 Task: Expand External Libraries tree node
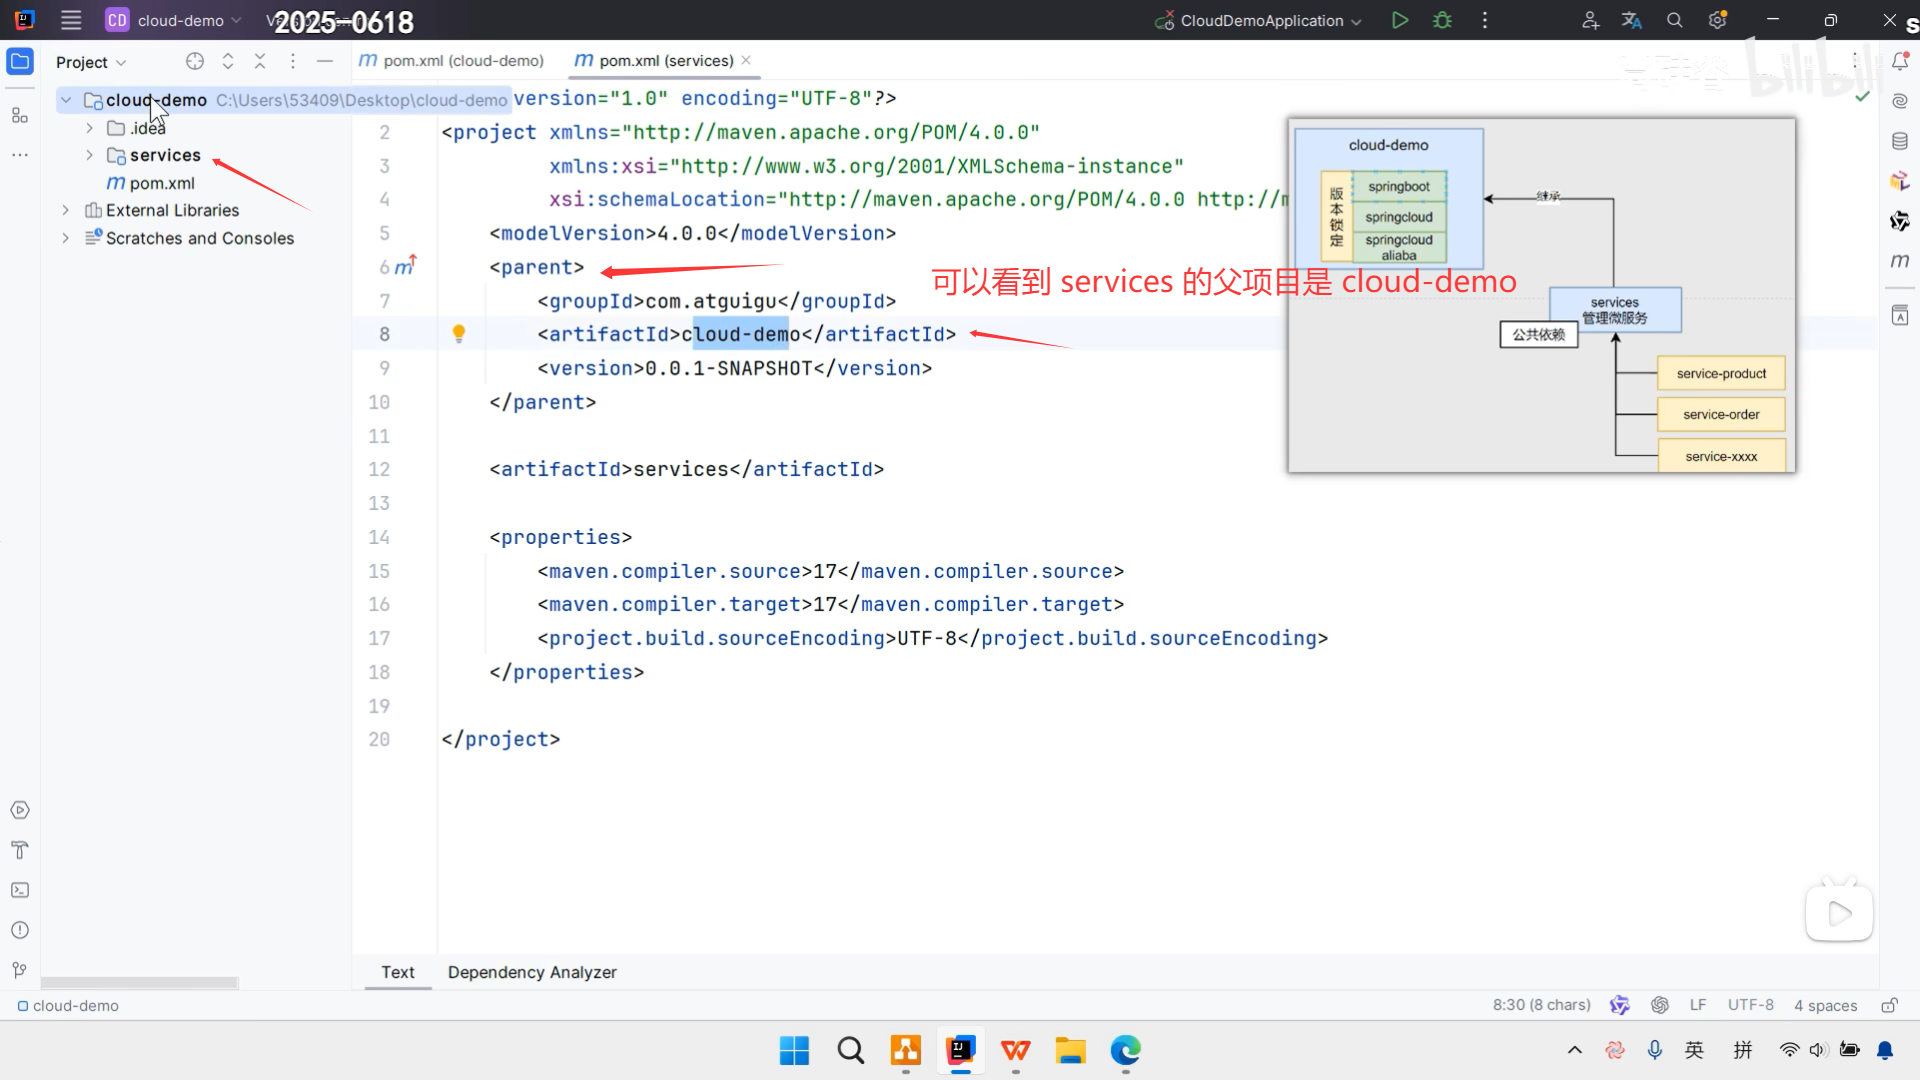[65, 210]
